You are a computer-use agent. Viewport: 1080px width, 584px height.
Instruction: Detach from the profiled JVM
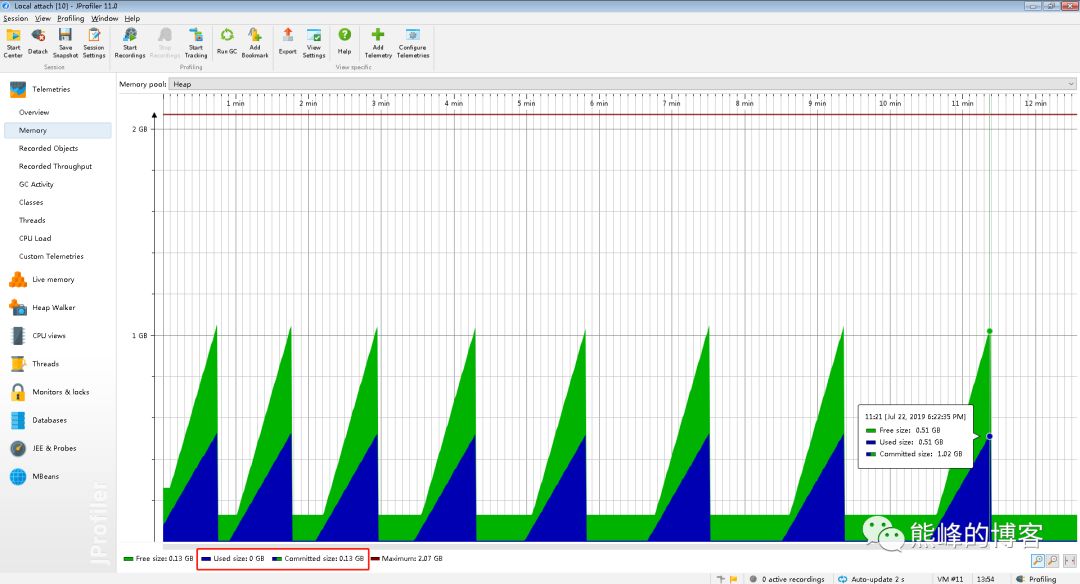(x=38, y=43)
